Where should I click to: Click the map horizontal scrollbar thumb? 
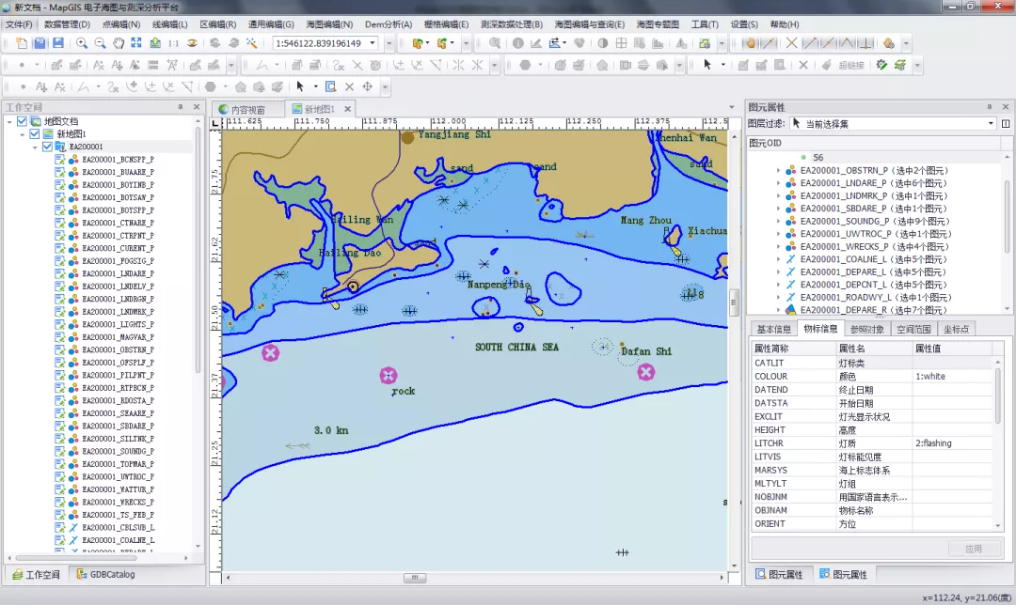414,578
